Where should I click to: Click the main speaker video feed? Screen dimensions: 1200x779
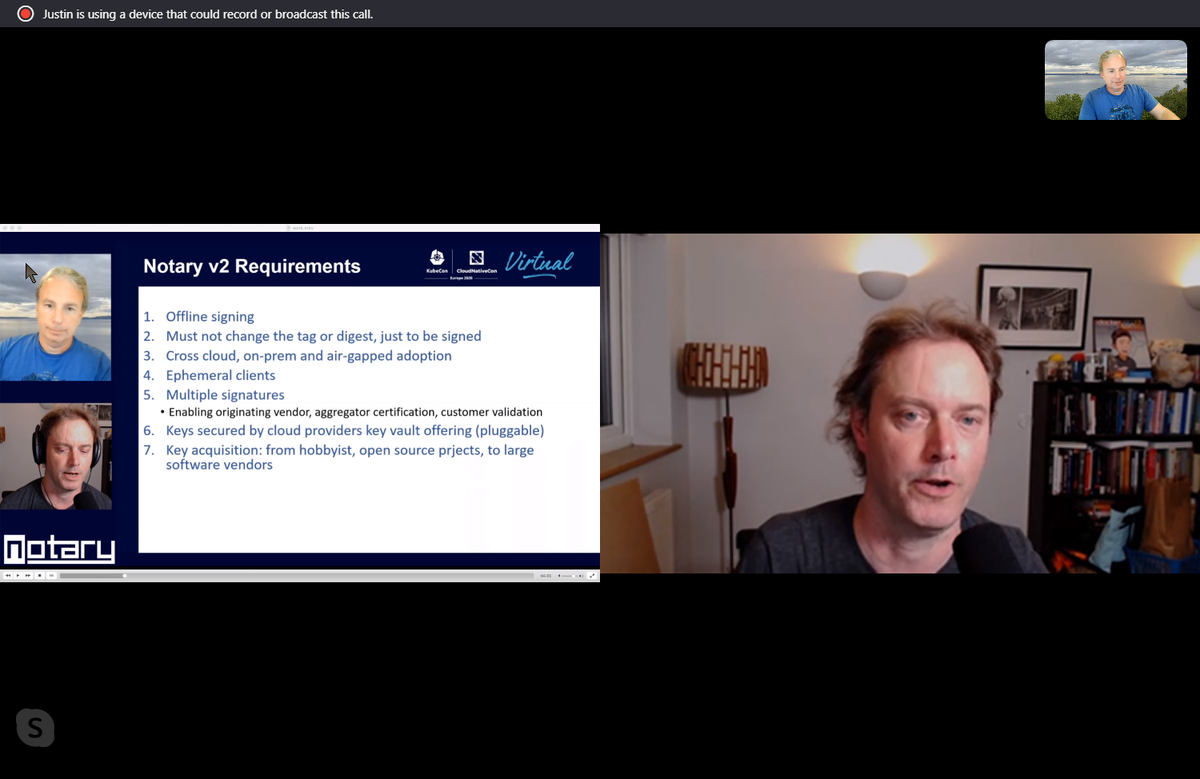[x=900, y=403]
